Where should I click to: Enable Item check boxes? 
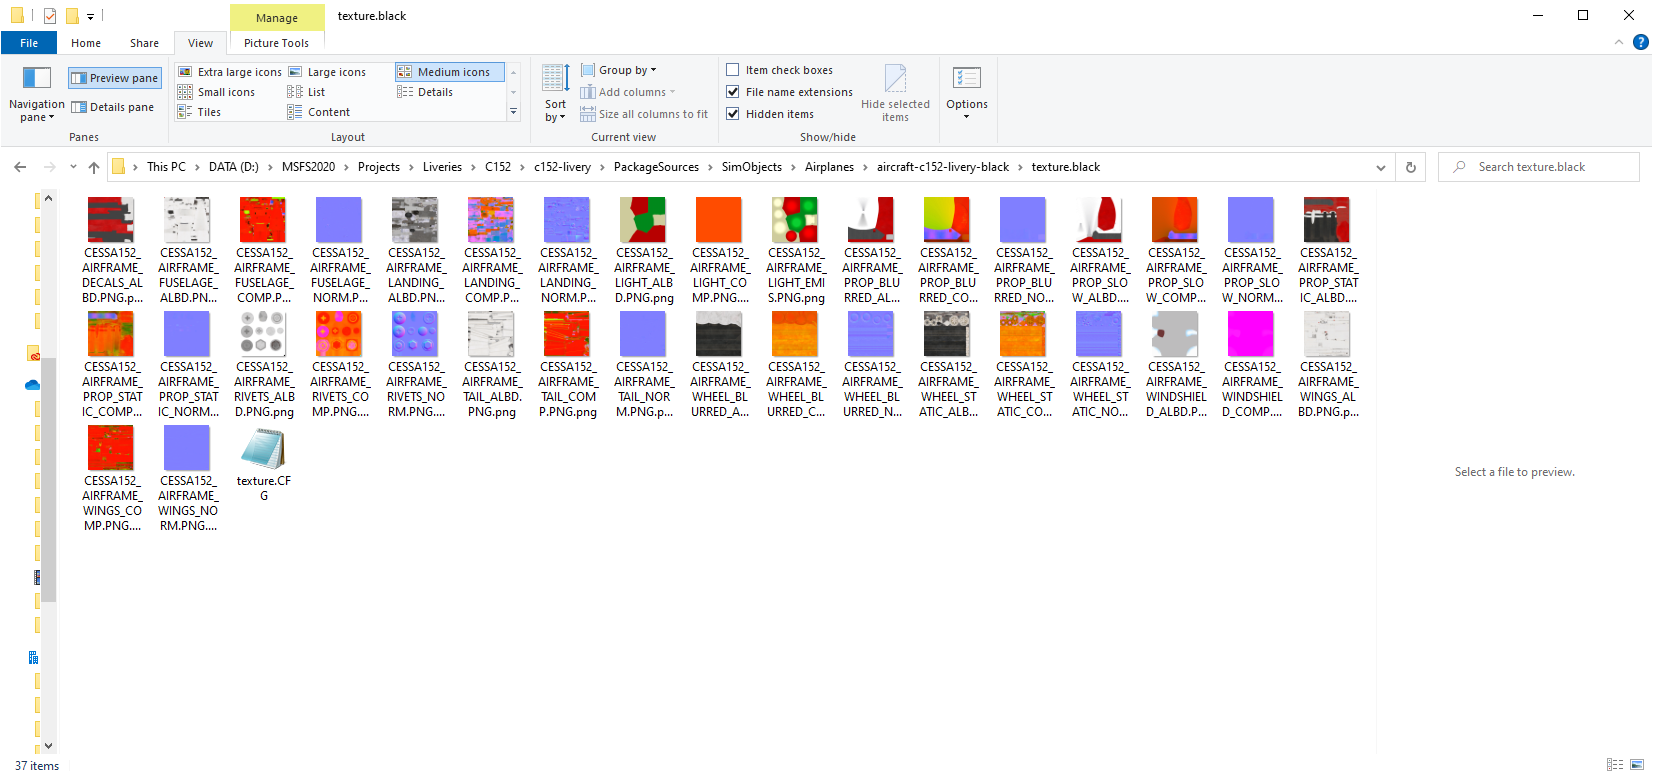click(x=733, y=70)
